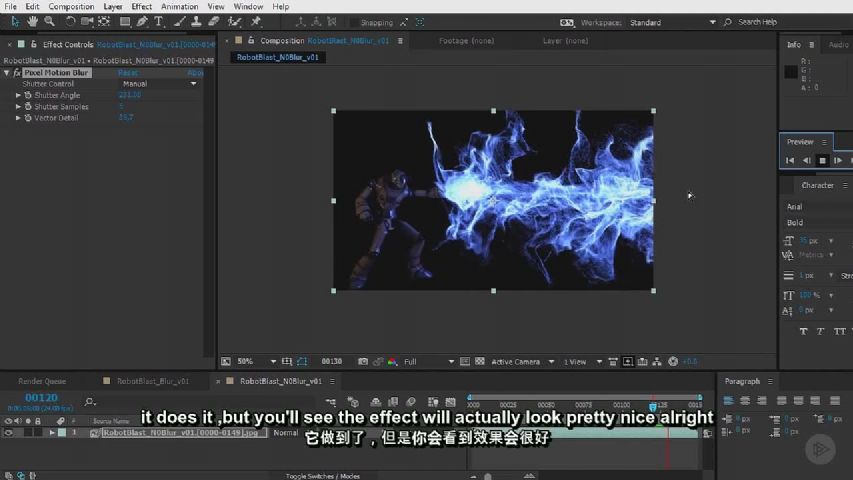Open the Audio panel tab
Screen dimensions: 853x480
coord(838,45)
